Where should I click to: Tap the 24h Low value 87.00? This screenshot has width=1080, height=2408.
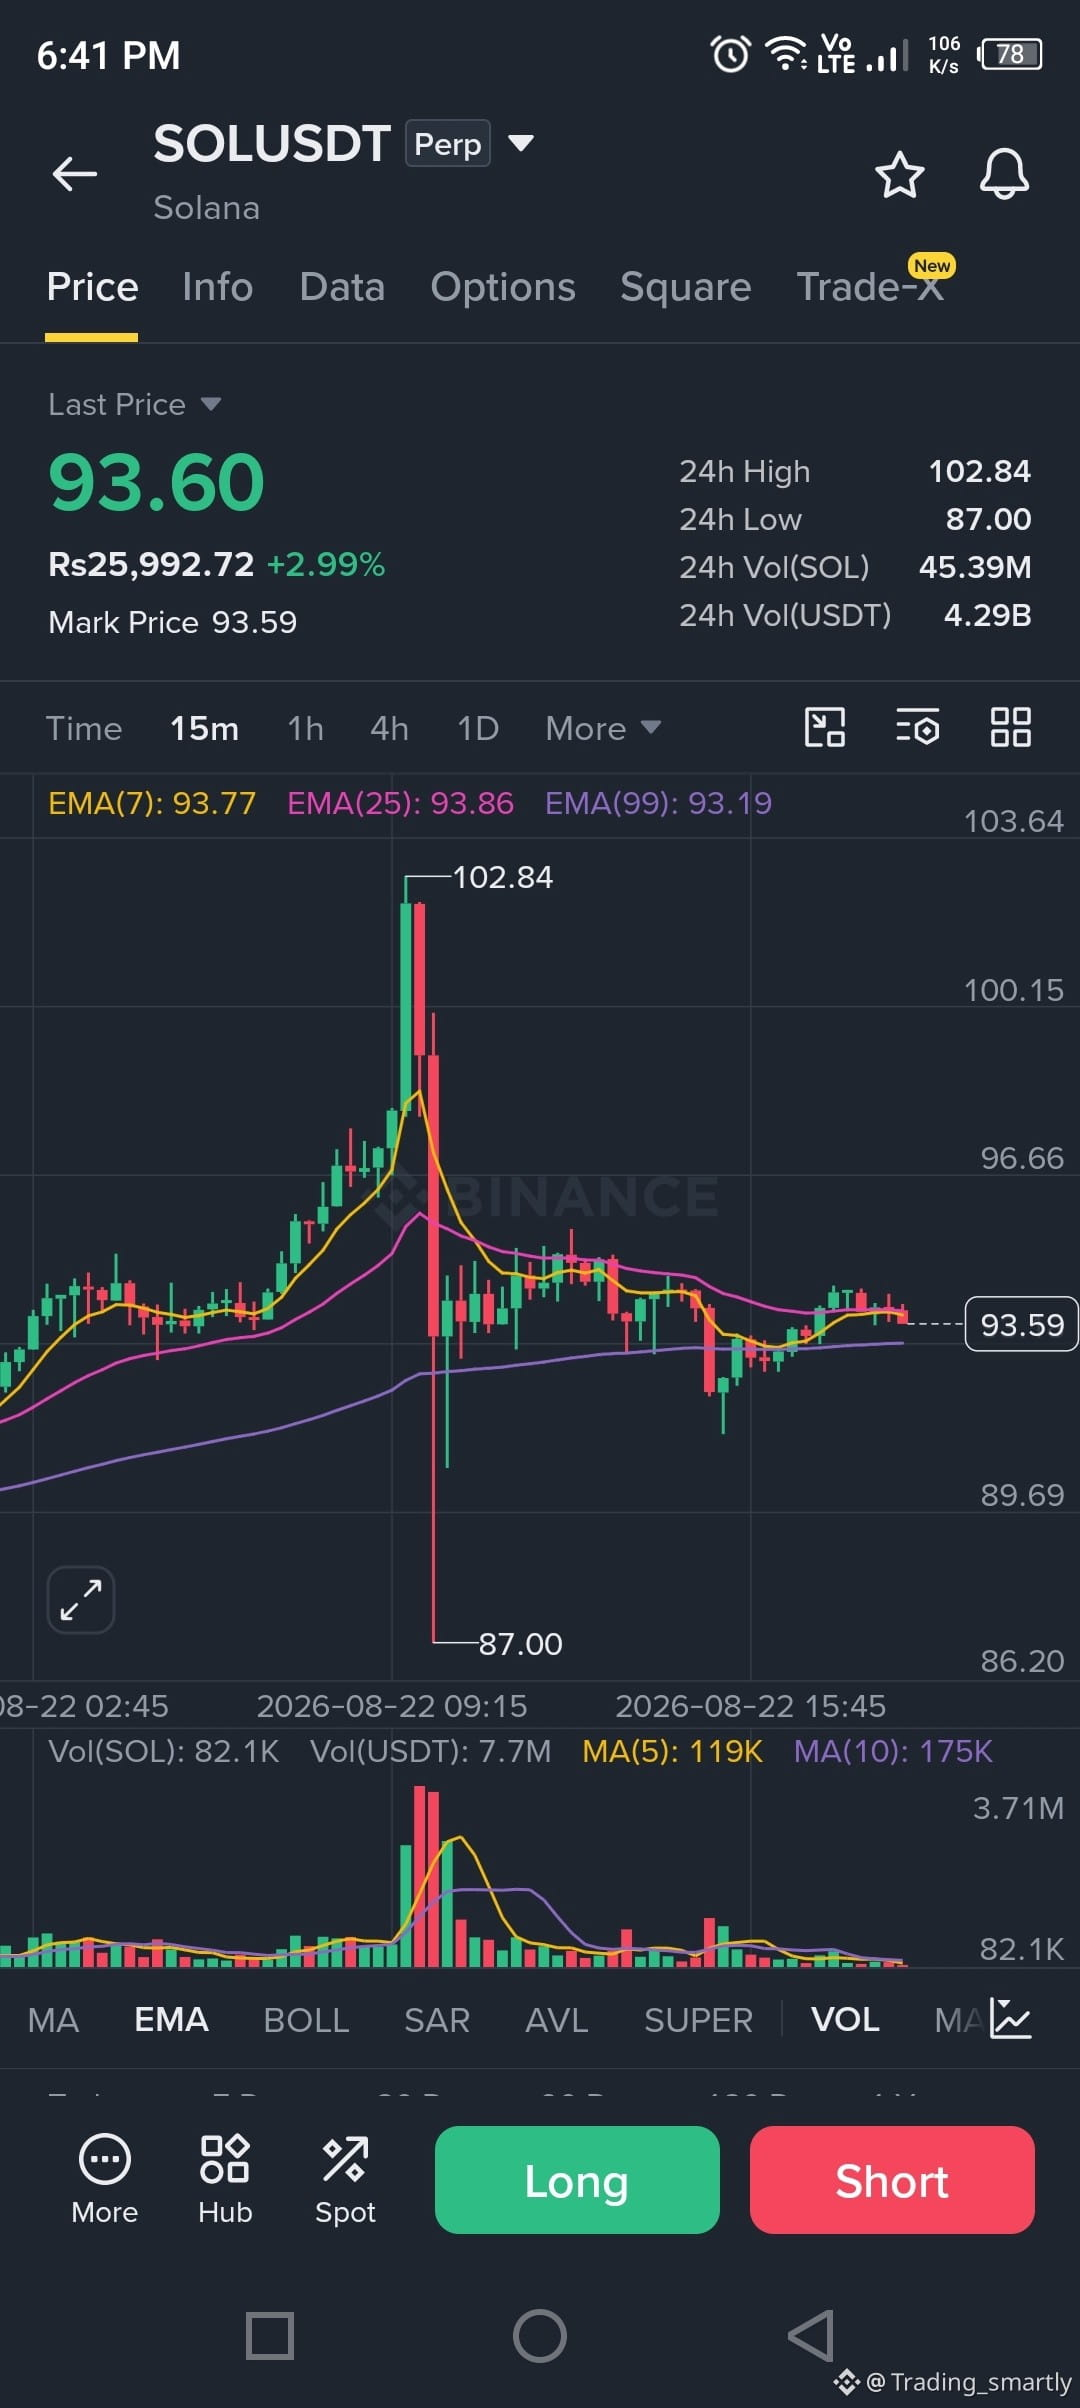click(x=988, y=519)
